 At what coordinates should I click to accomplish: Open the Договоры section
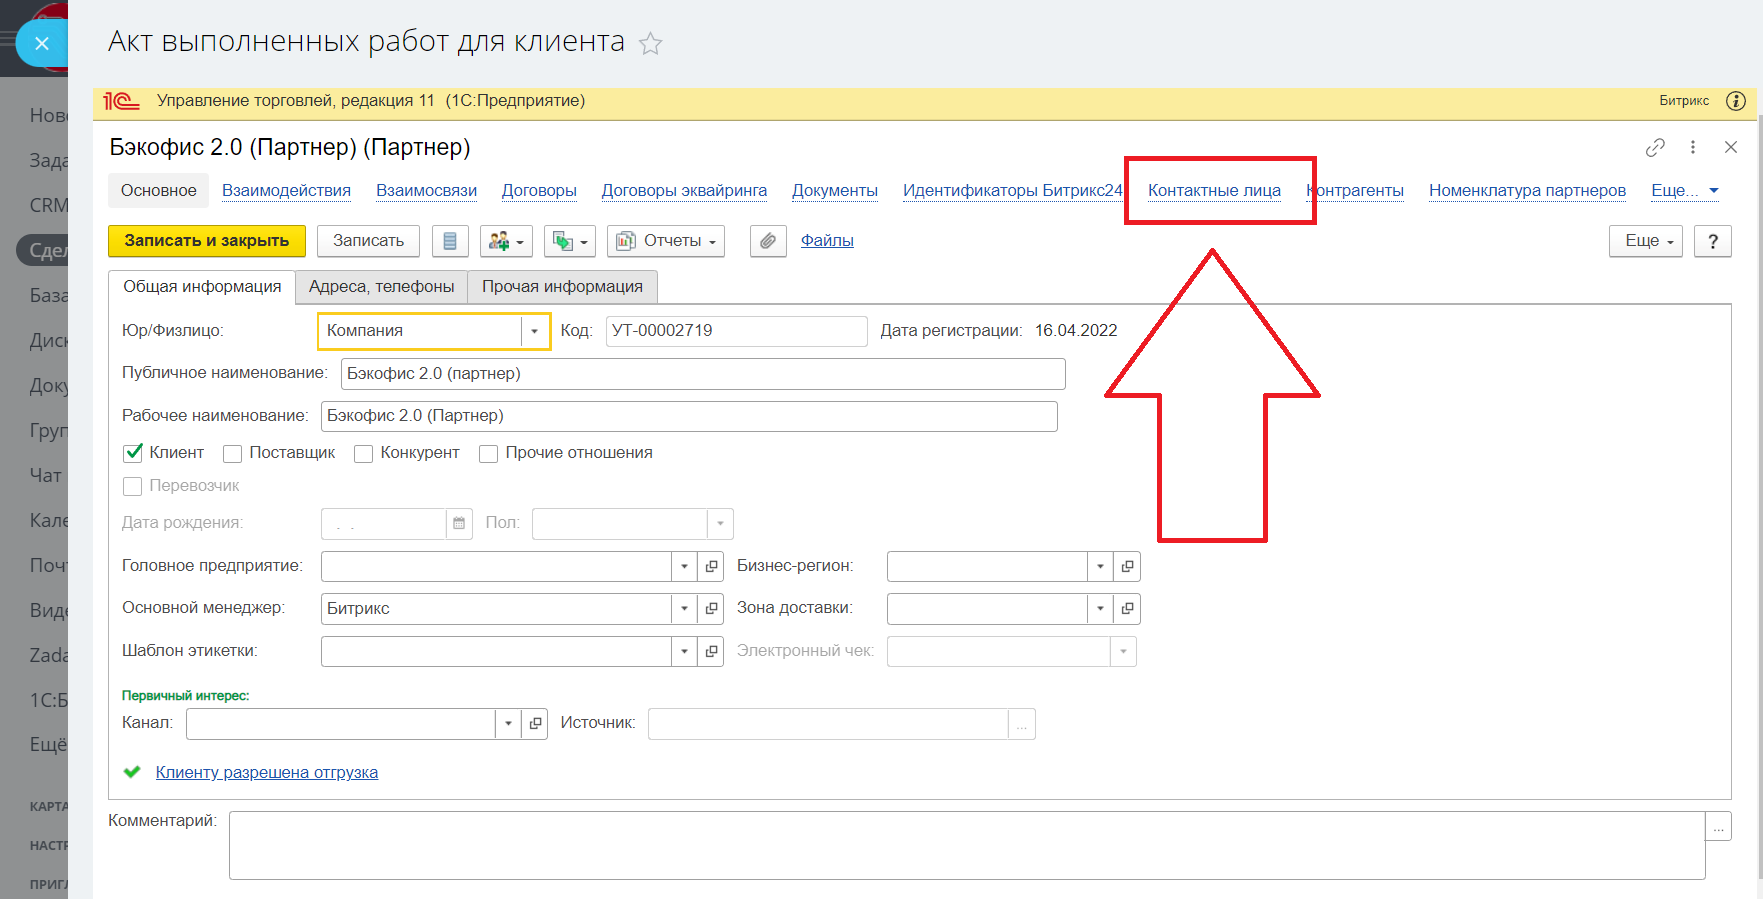pos(539,190)
